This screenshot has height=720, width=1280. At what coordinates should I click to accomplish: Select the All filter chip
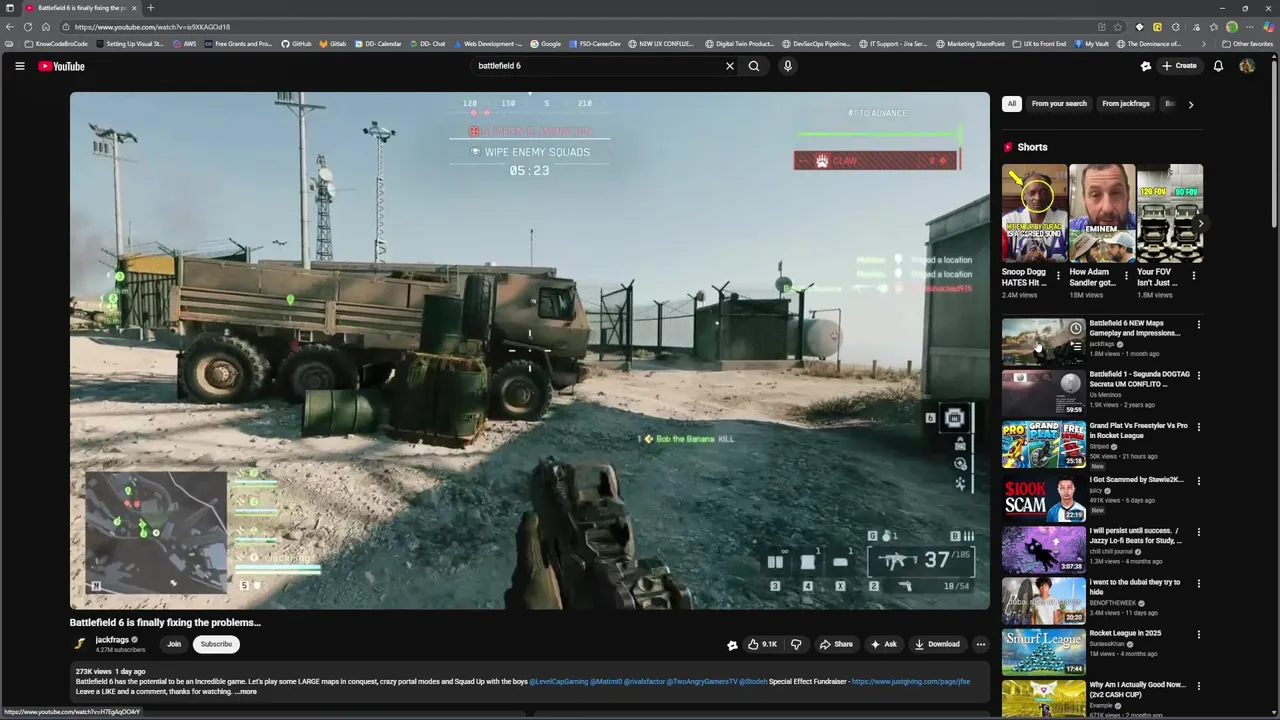coord(1011,104)
